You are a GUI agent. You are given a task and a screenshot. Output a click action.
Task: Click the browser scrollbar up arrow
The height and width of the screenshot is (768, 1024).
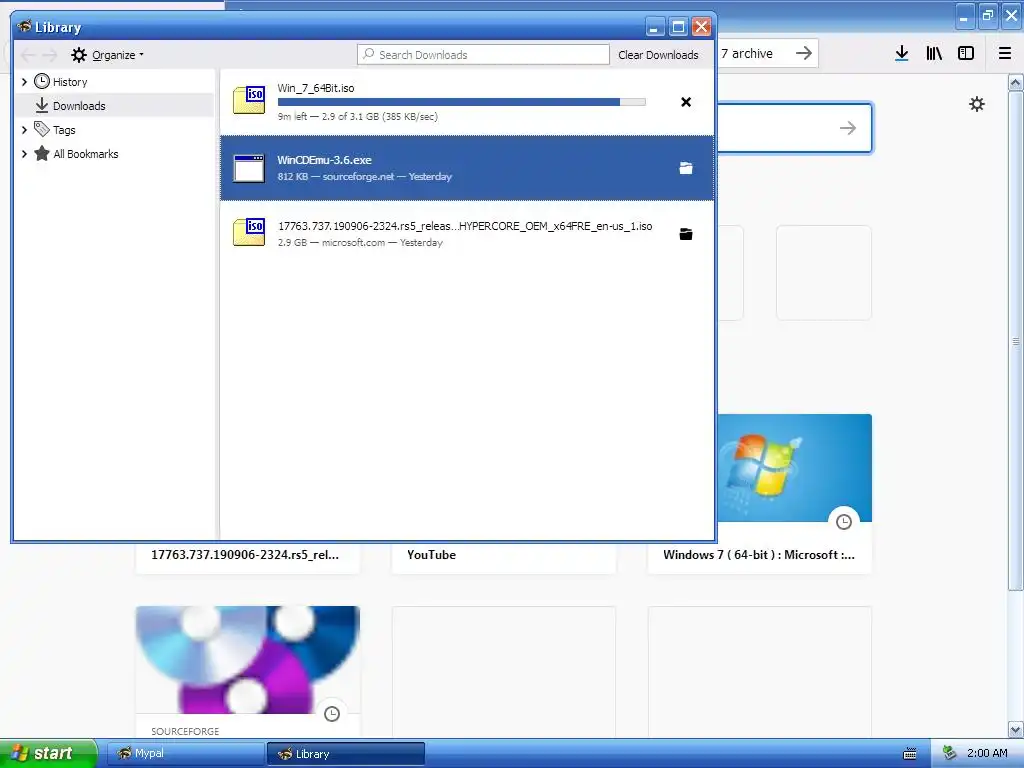pyautogui.click(x=1015, y=82)
